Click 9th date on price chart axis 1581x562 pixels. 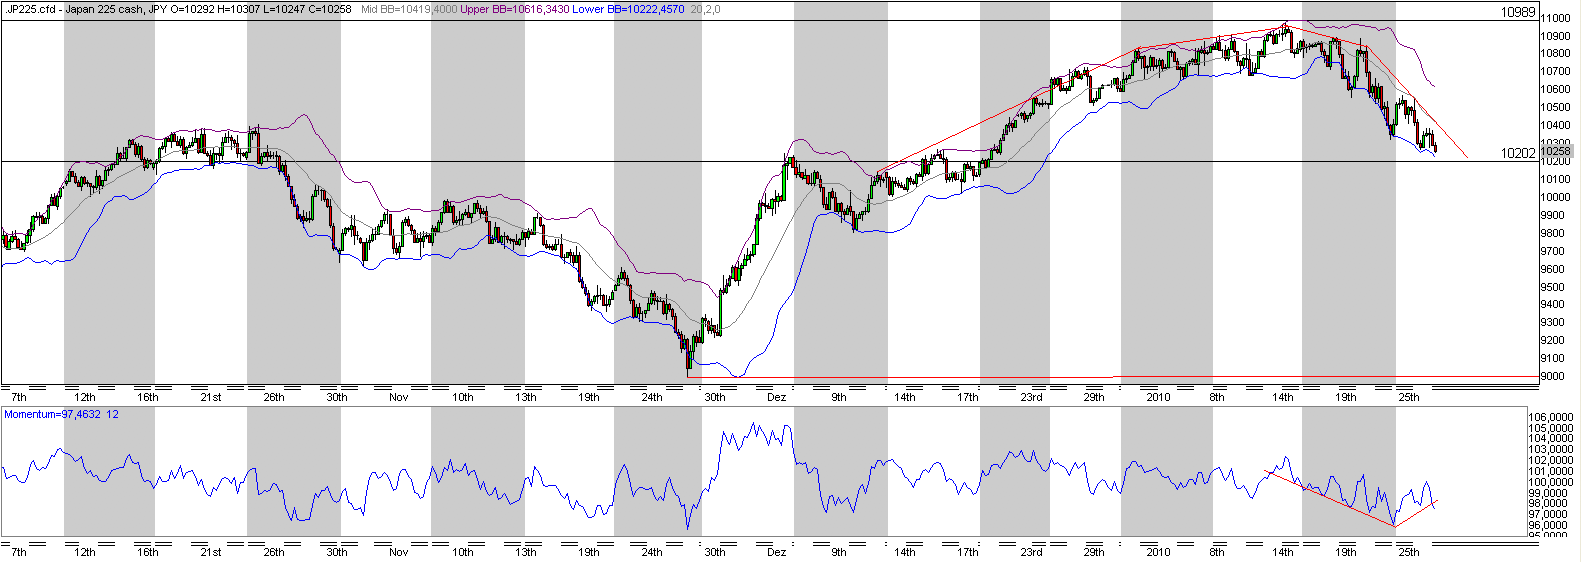coord(838,397)
